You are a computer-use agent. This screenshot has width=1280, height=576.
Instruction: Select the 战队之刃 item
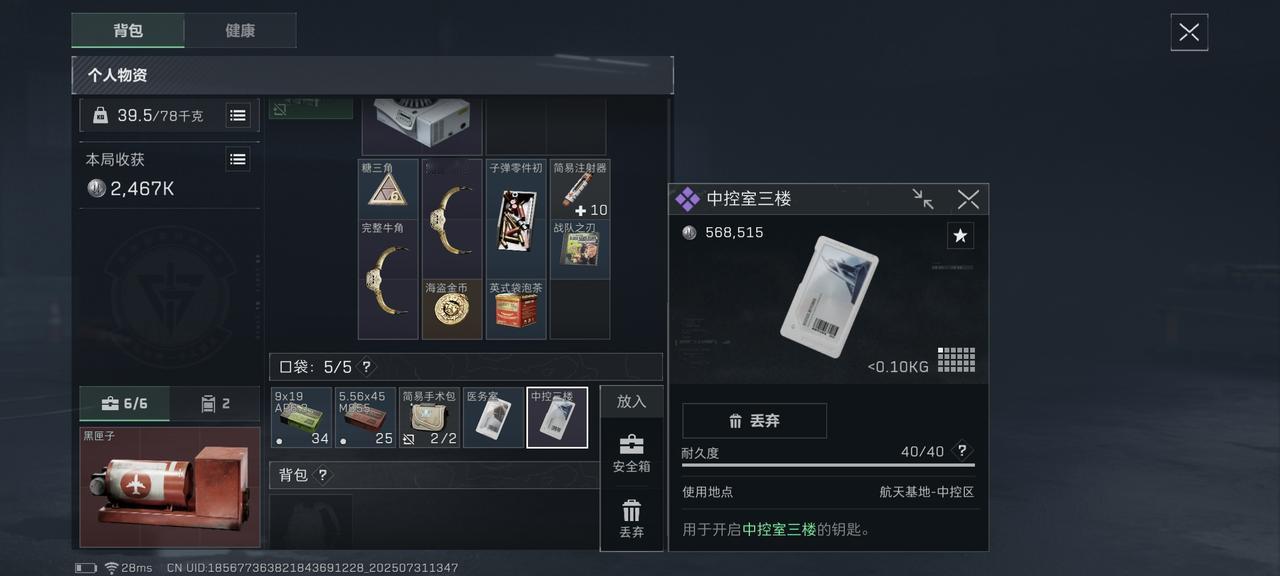point(580,249)
